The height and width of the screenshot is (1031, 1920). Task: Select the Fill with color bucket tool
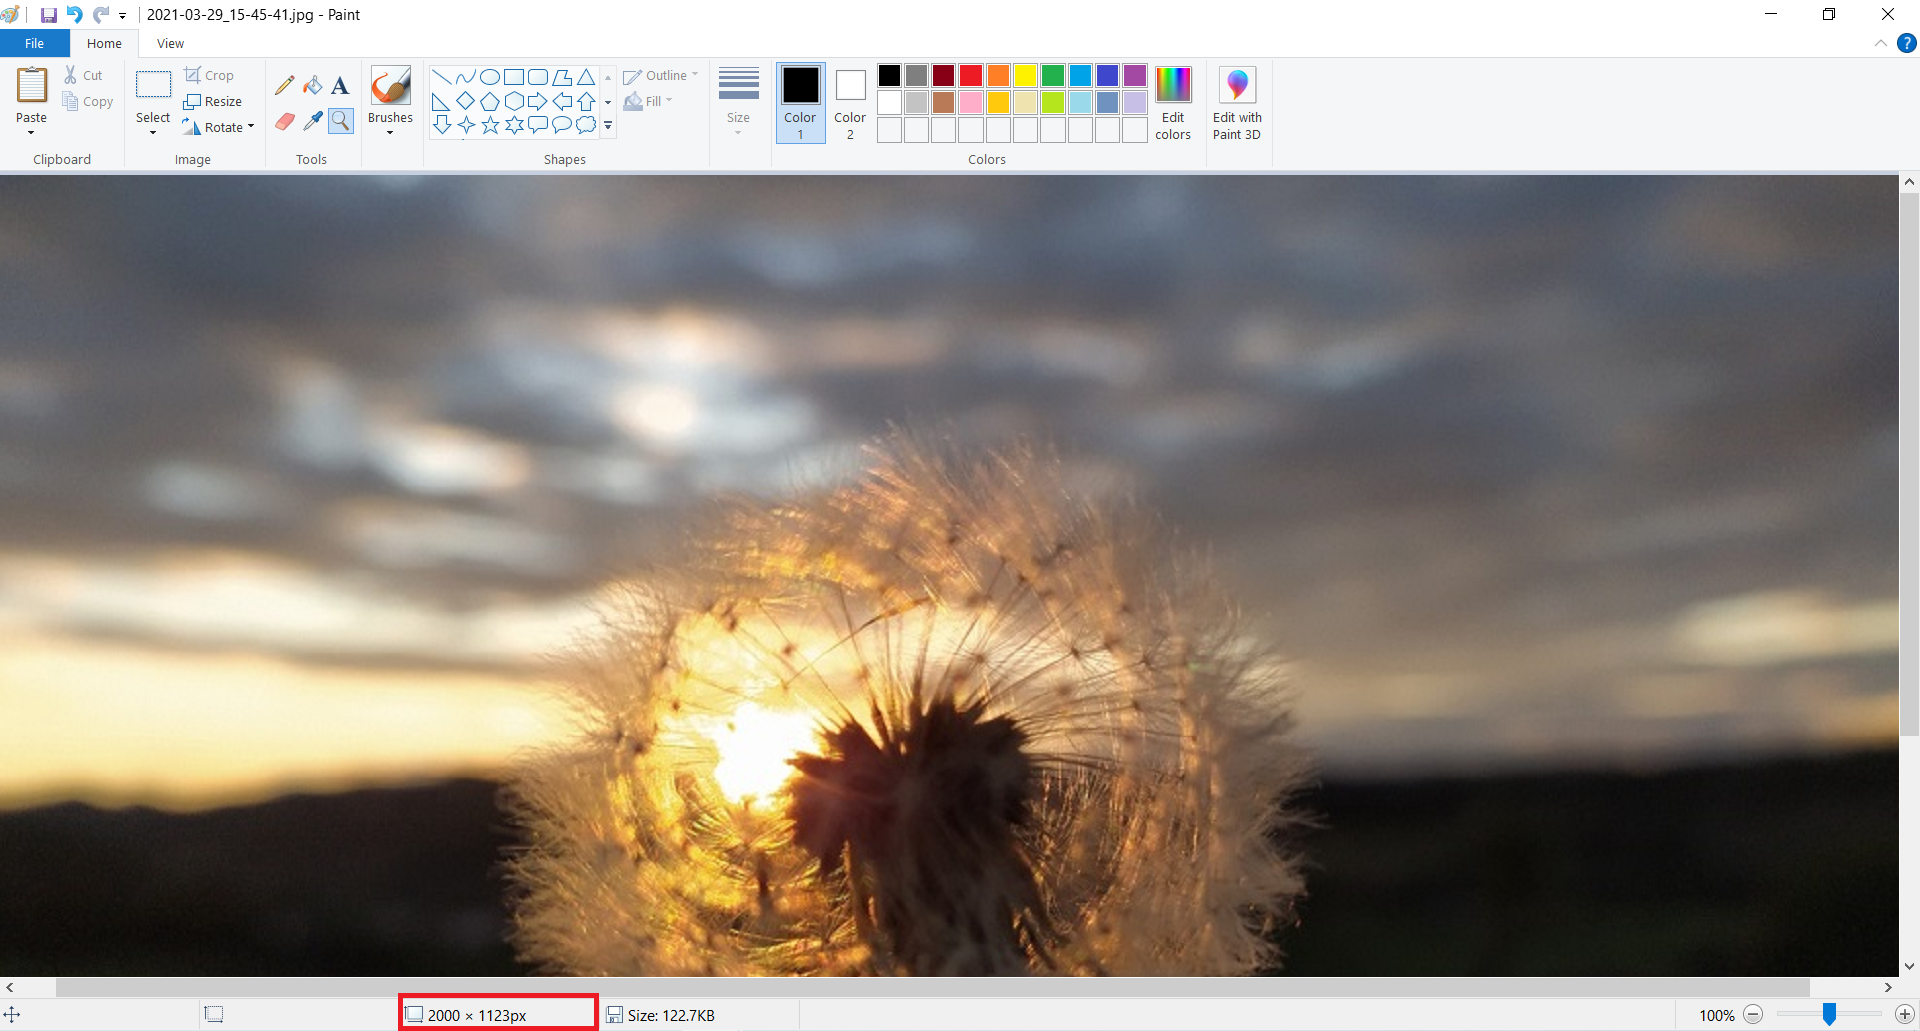tap(313, 86)
